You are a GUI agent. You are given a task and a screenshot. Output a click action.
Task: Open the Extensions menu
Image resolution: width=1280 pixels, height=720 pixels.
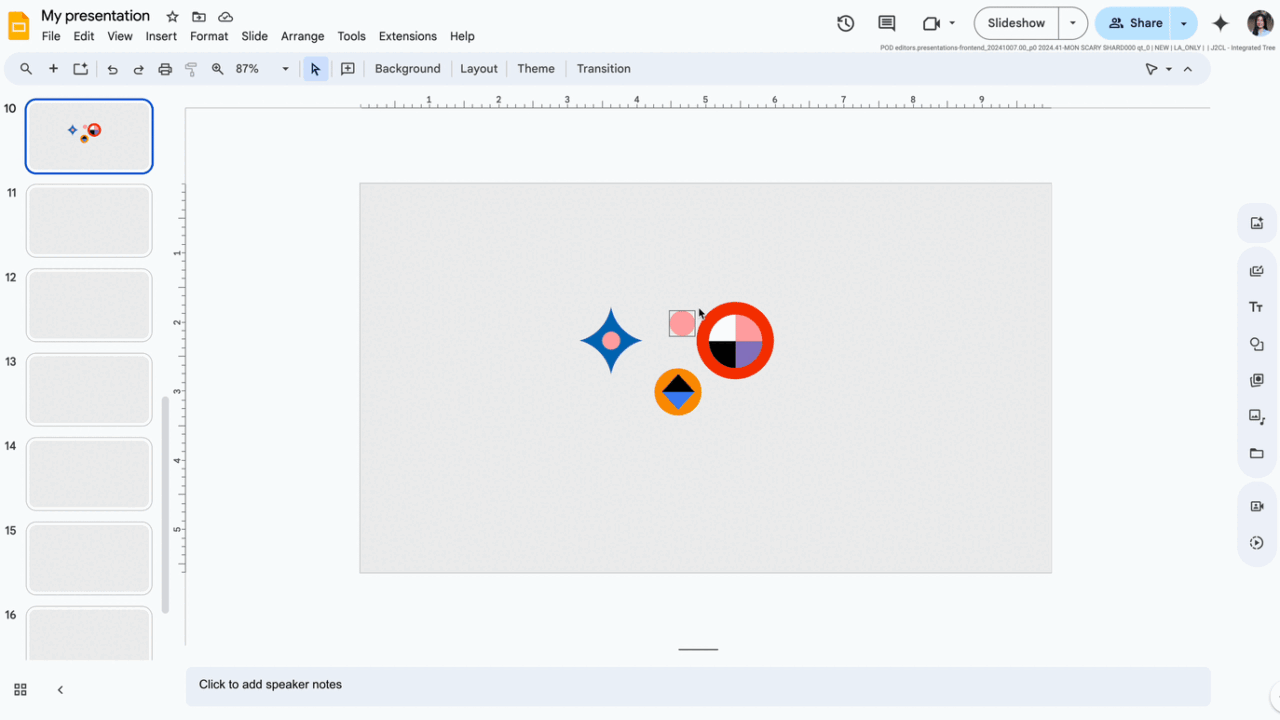click(408, 36)
